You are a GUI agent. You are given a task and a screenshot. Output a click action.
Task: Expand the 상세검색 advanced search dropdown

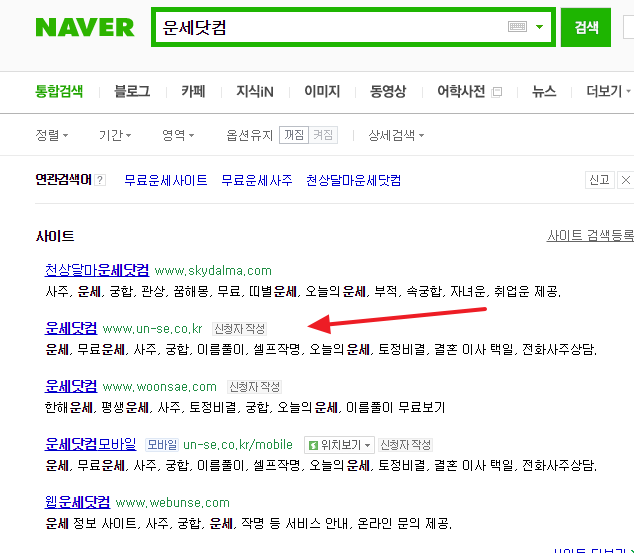(396, 135)
